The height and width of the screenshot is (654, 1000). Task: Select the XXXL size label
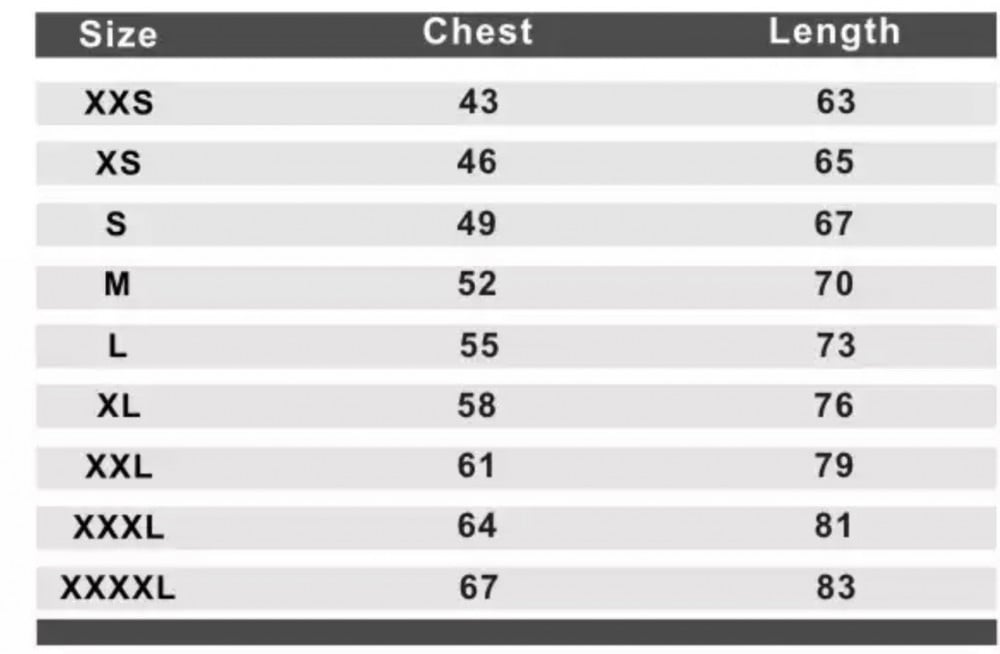coord(118,528)
